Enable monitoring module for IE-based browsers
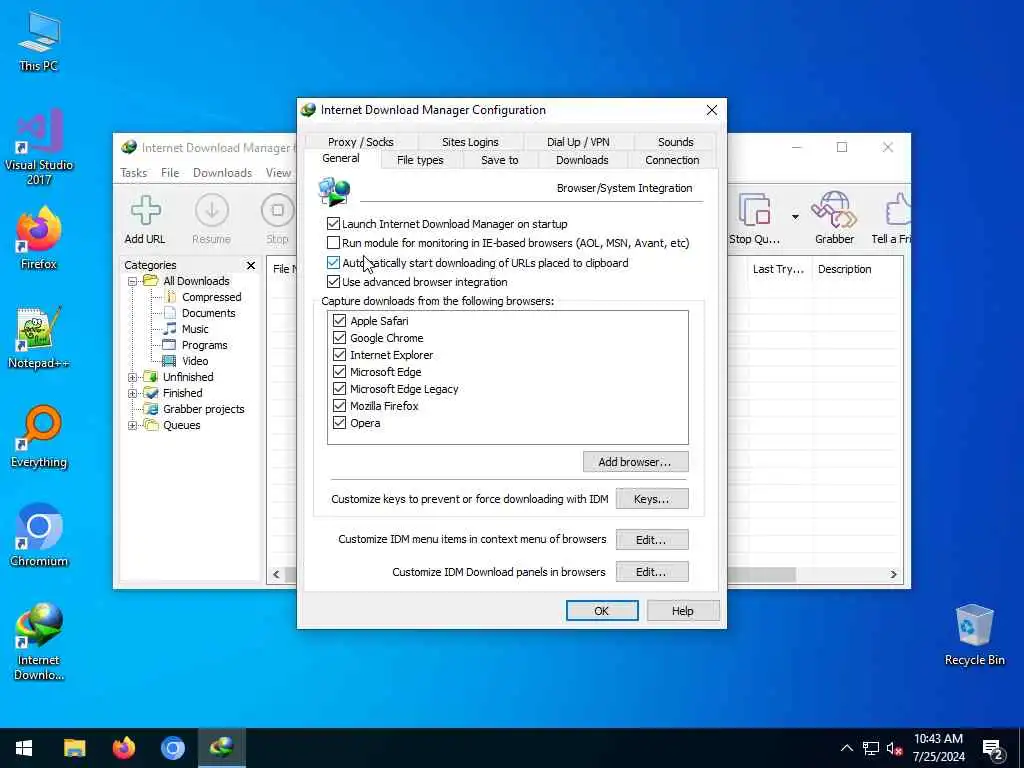The width and height of the screenshot is (1024, 768). pos(334,243)
